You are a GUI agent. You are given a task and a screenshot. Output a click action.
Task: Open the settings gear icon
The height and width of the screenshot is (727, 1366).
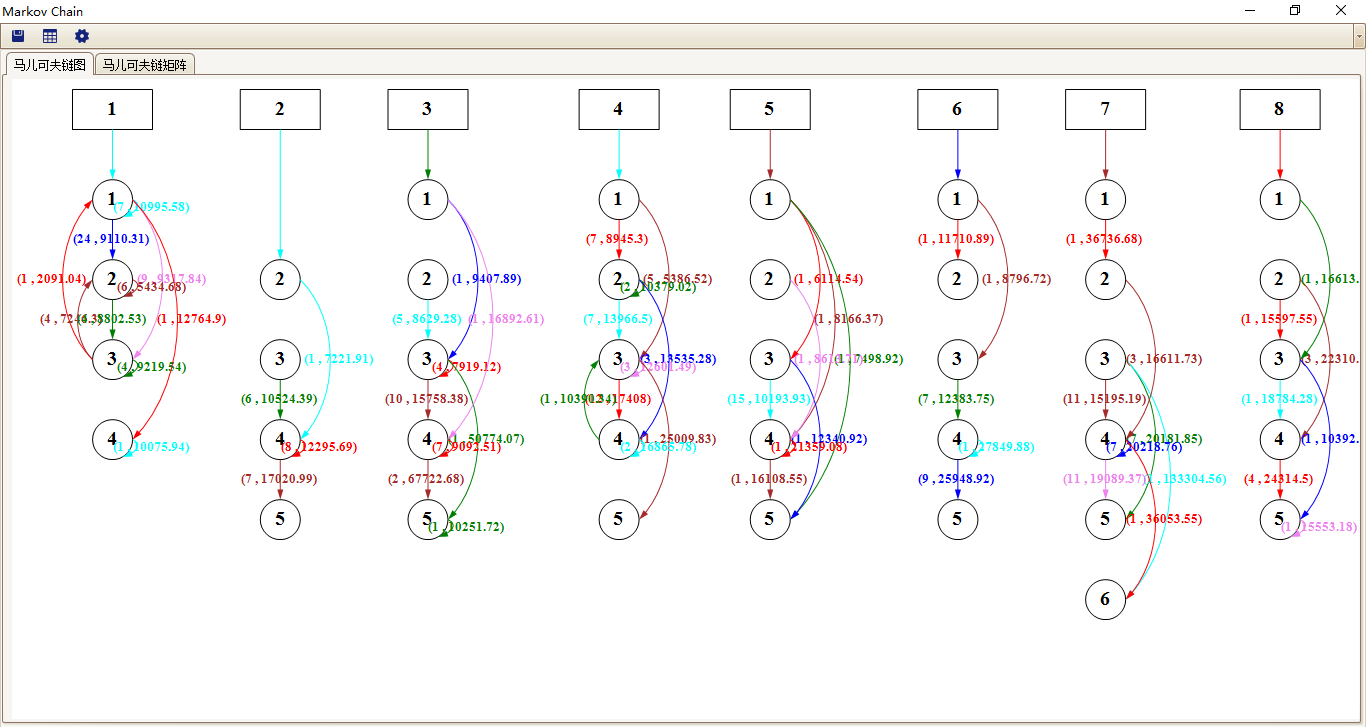pos(82,36)
